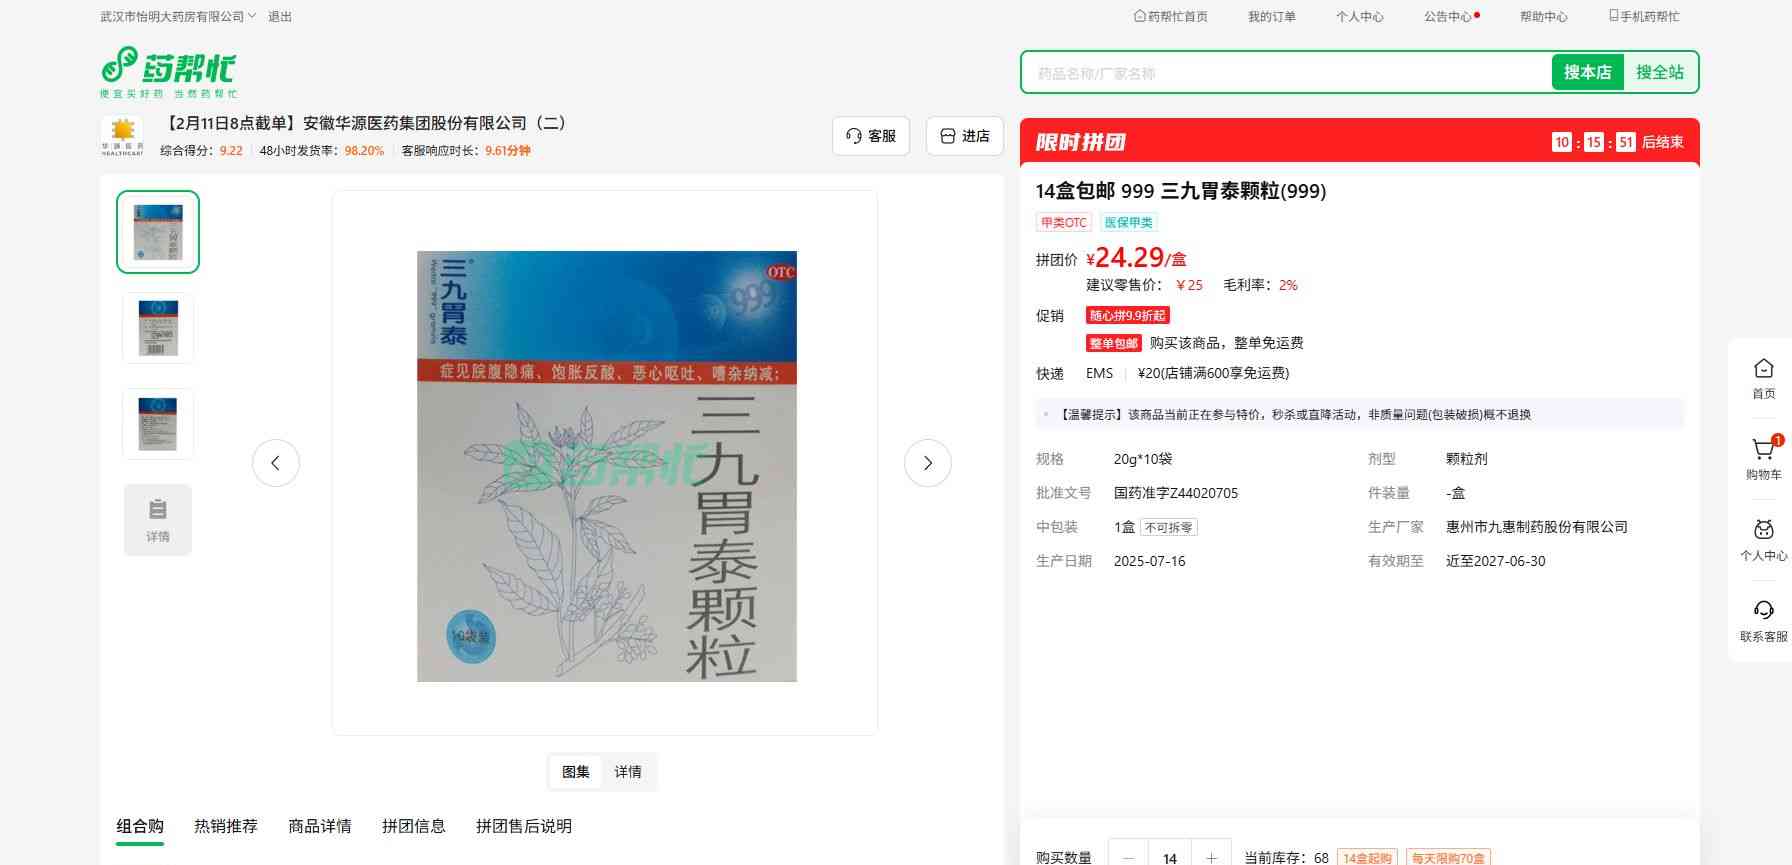Contact 客服 button next to store name
This screenshot has width=1792, height=865.
pos(871,136)
